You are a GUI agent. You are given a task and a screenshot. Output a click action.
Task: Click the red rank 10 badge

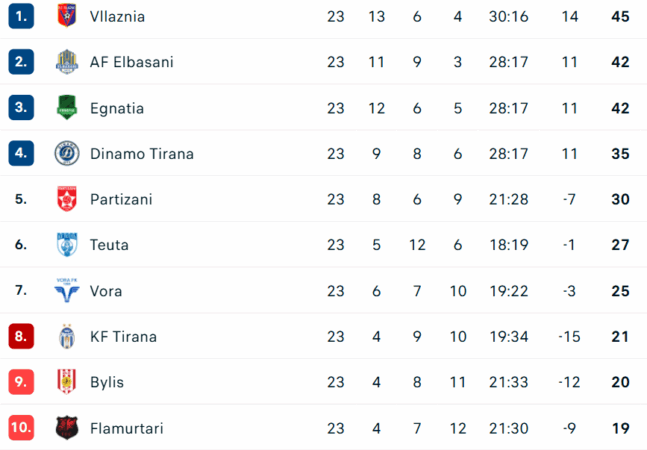tap(21, 428)
